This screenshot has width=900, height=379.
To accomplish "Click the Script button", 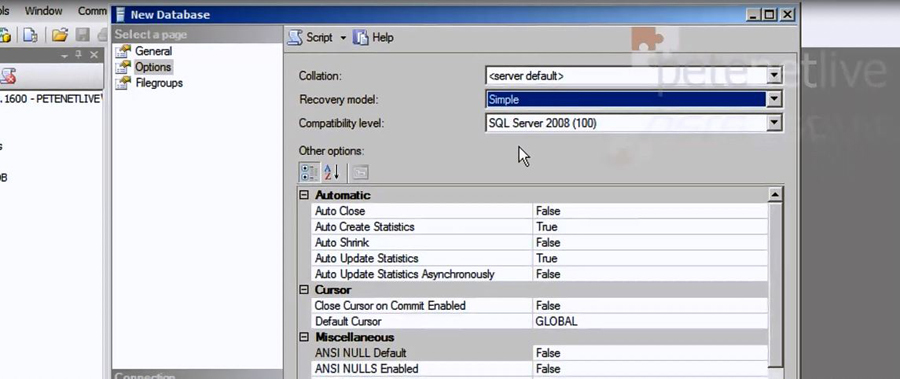I will [x=311, y=37].
